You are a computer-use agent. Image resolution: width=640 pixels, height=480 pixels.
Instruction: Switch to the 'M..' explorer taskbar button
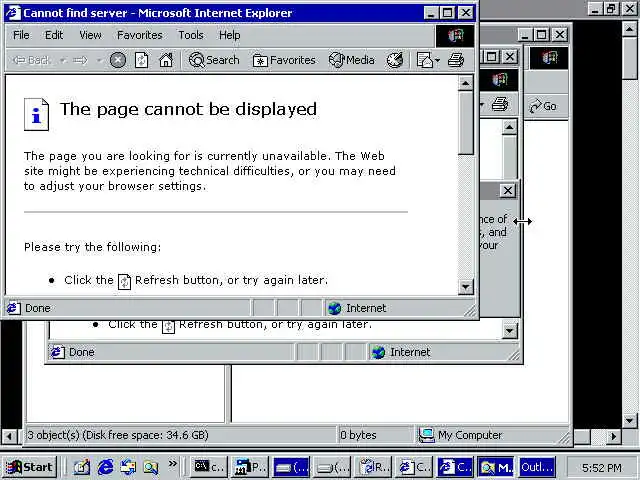(x=496, y=467)
